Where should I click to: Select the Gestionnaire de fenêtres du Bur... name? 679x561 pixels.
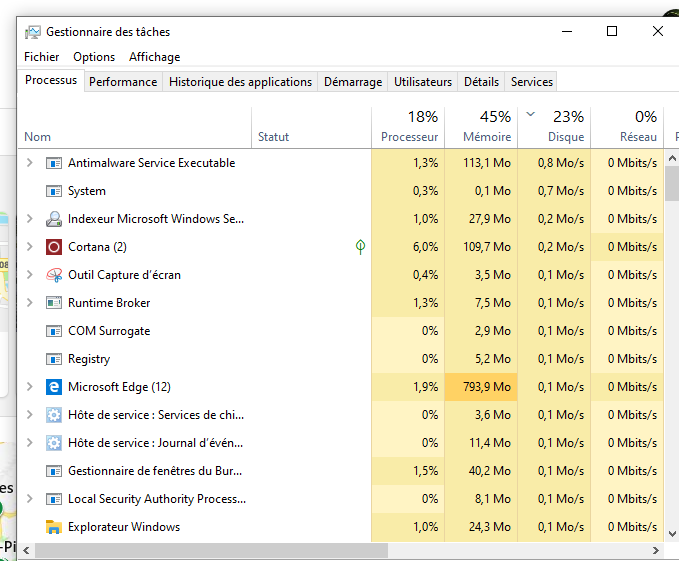155,471
